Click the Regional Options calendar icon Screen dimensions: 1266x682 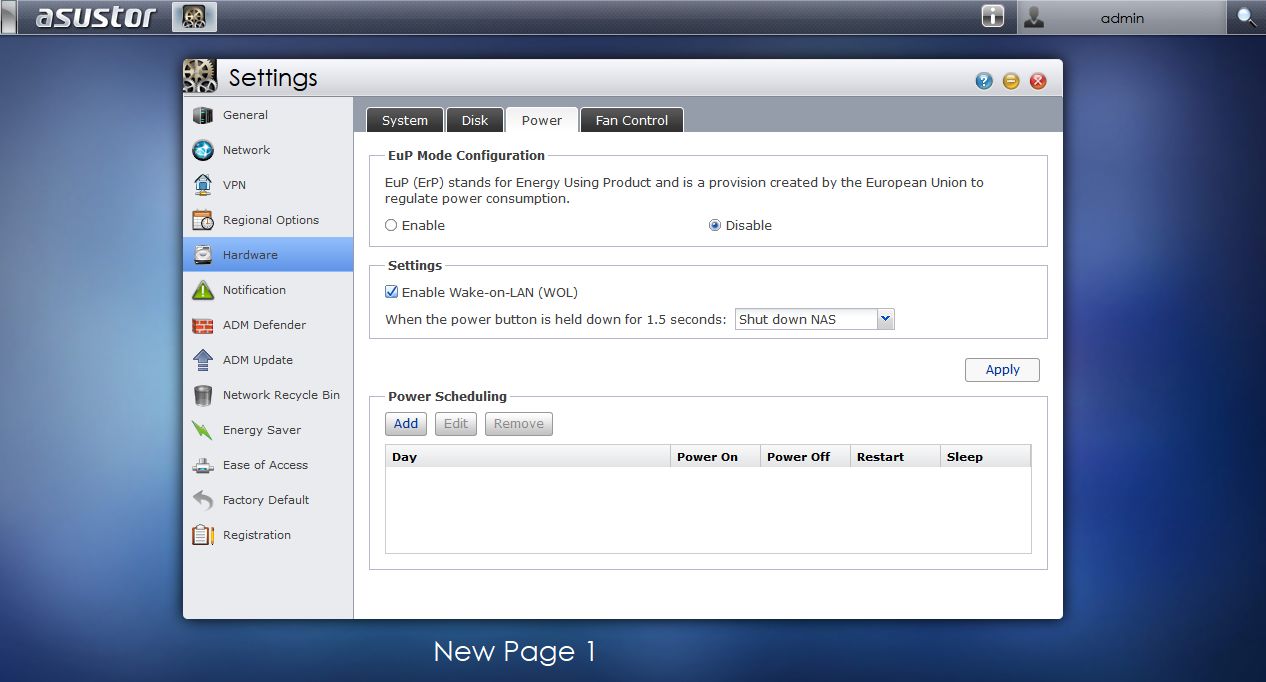pyautogui.click(x=203, y=220)
